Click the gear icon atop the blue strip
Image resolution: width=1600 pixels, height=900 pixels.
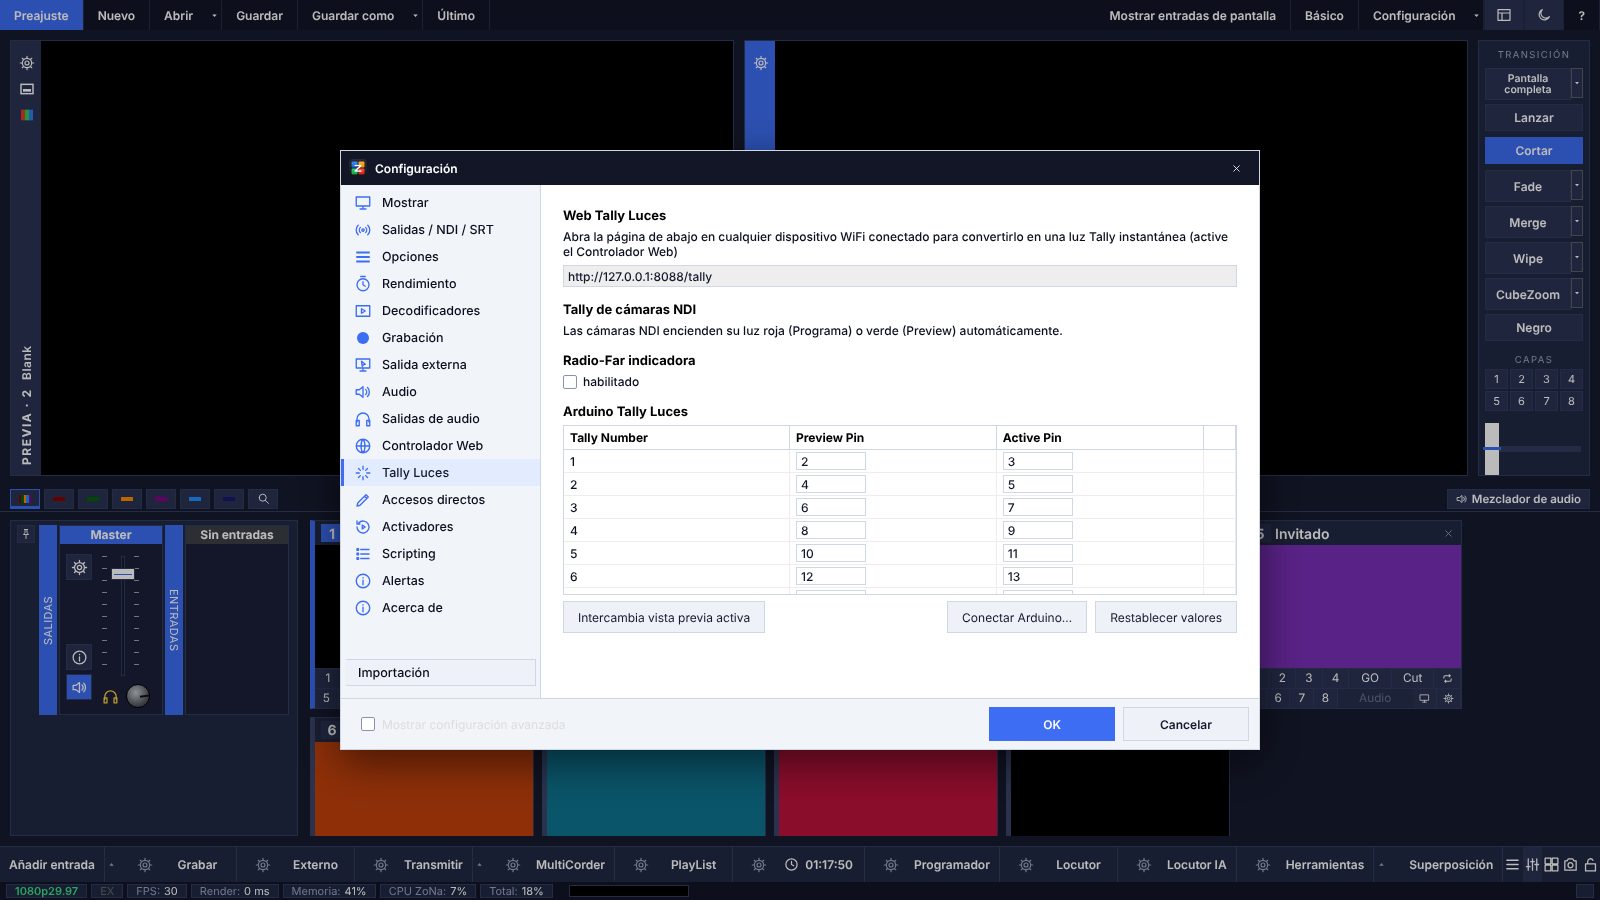click(x=761, y=63)
